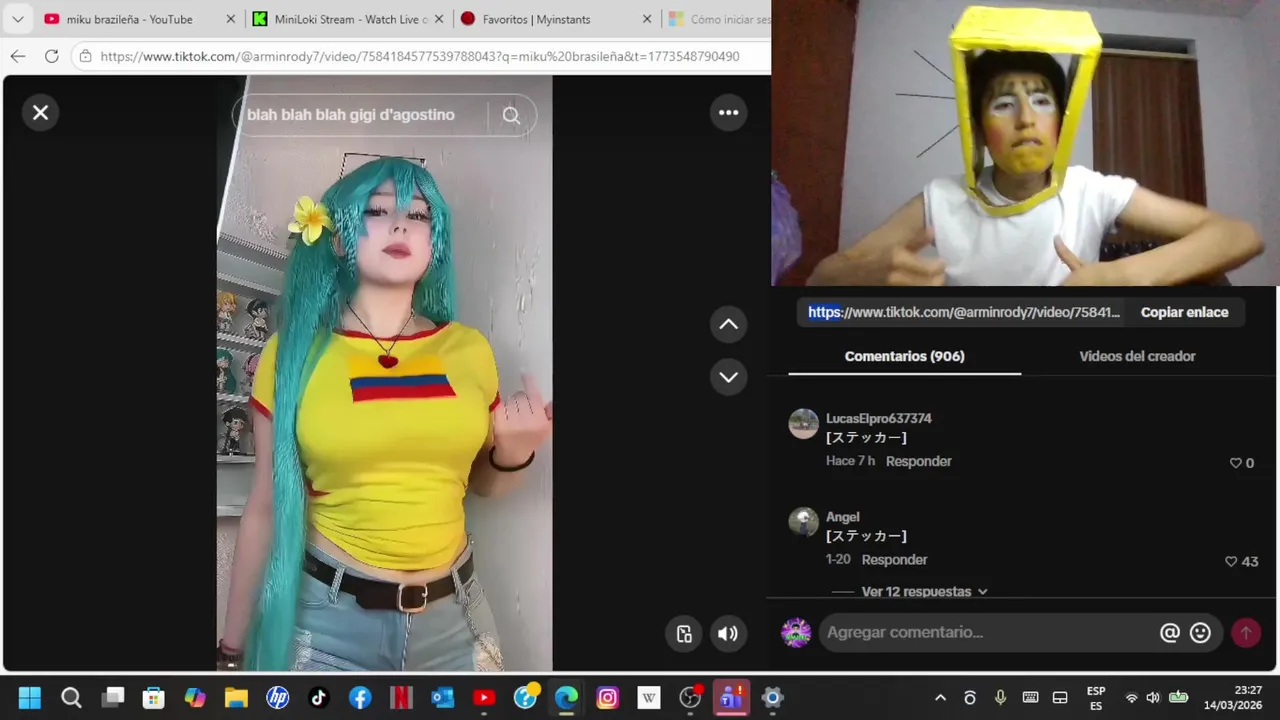Viewport: 1280px width, 720px height.
Task: Open volume control in system tray
Action: (1153, 698)
